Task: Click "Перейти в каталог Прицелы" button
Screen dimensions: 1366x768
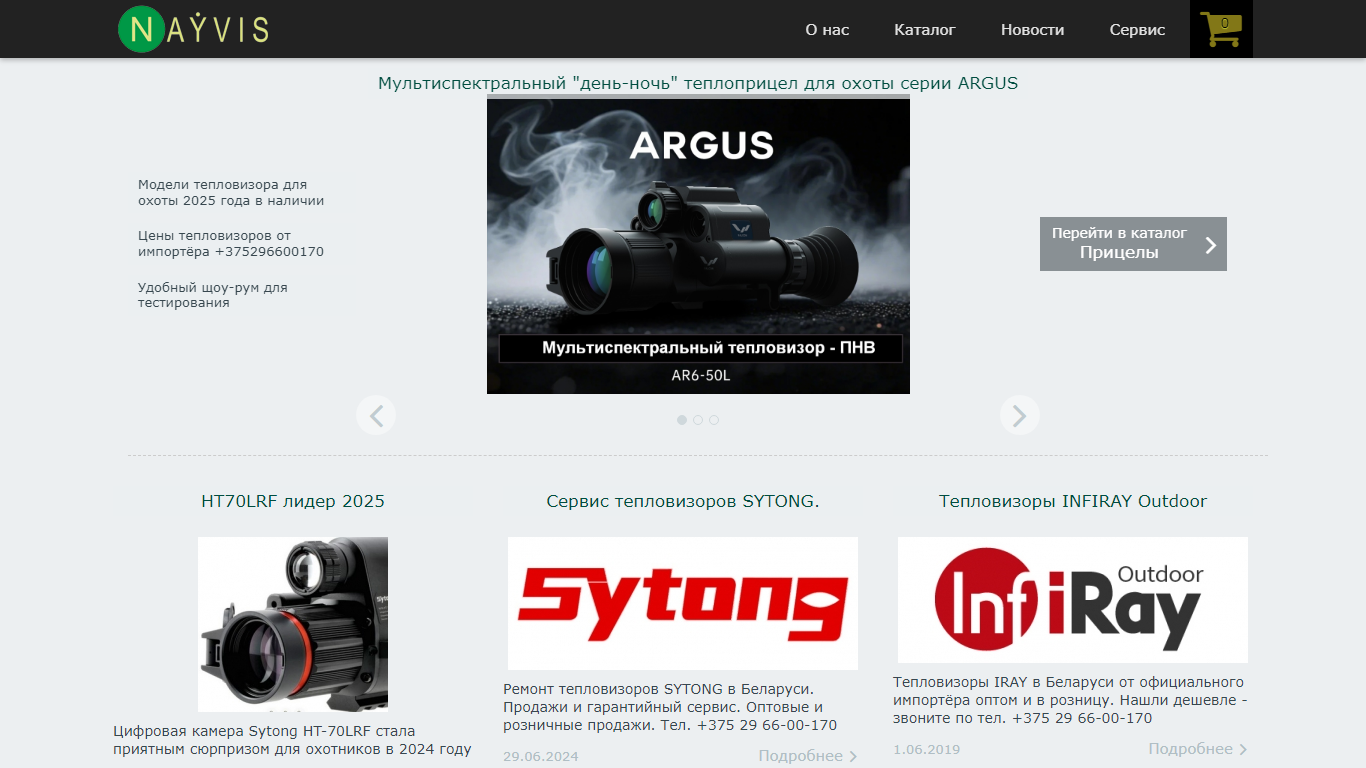Action: pyautogui.click(x=1133, y=244)
